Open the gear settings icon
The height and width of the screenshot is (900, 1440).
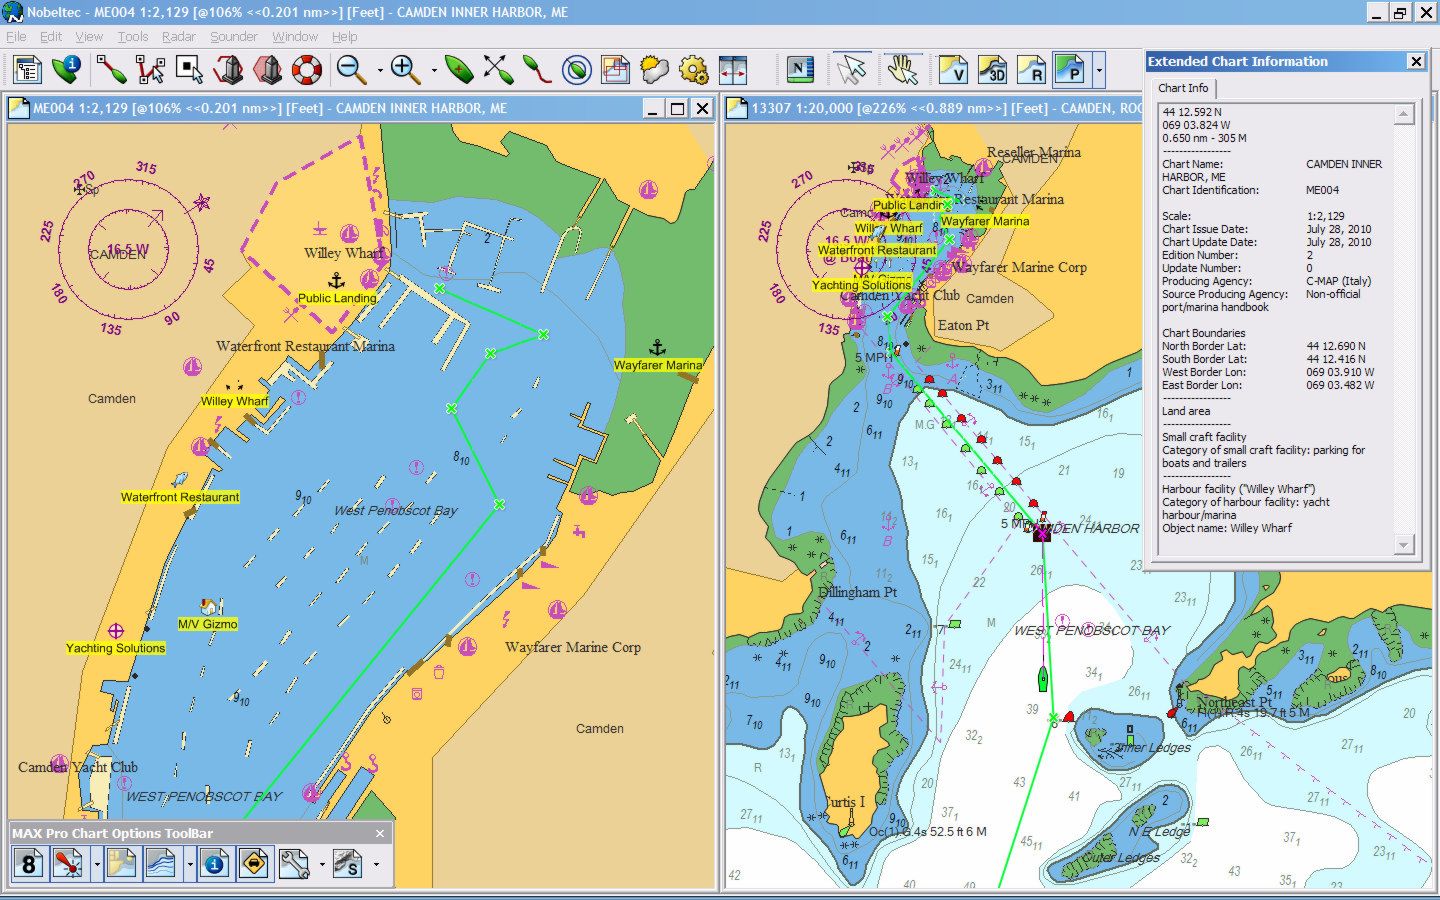(x=693, y=70)
